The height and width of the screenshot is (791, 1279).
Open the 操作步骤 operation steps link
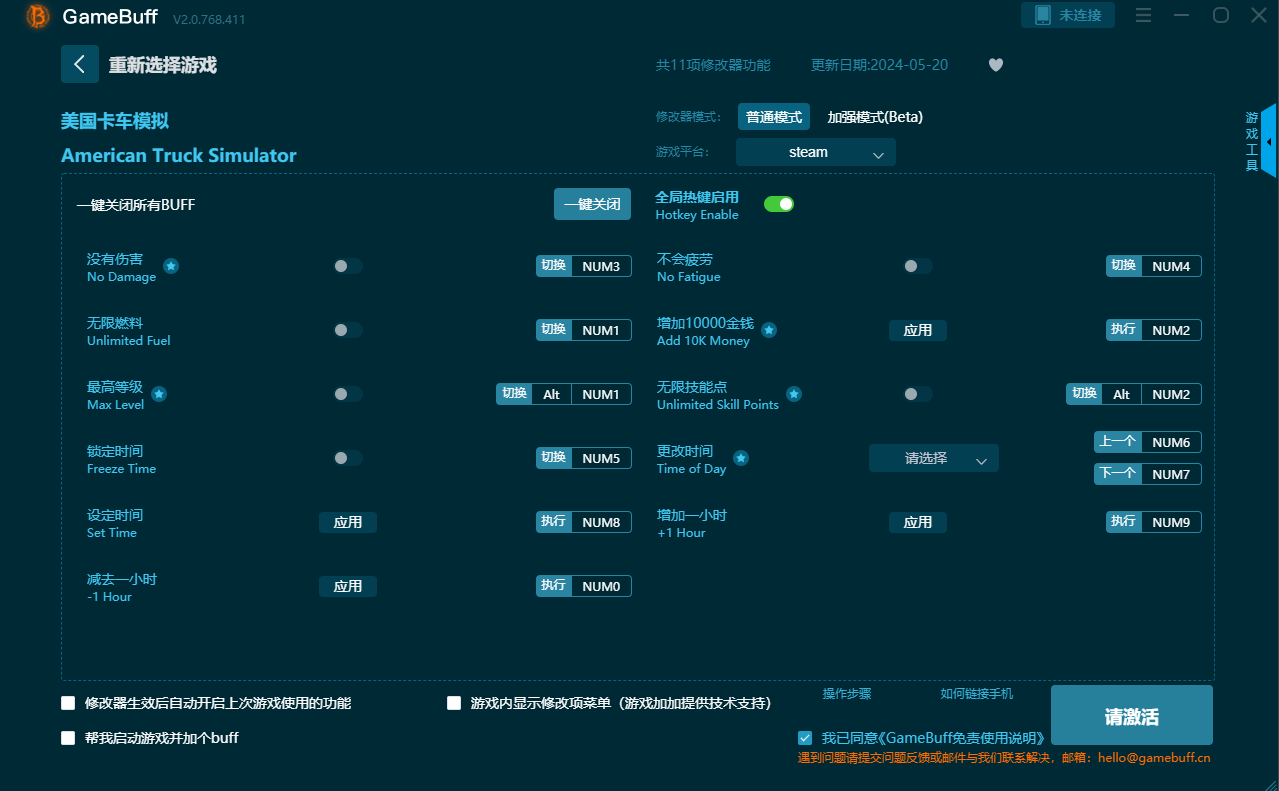(847, 694)
